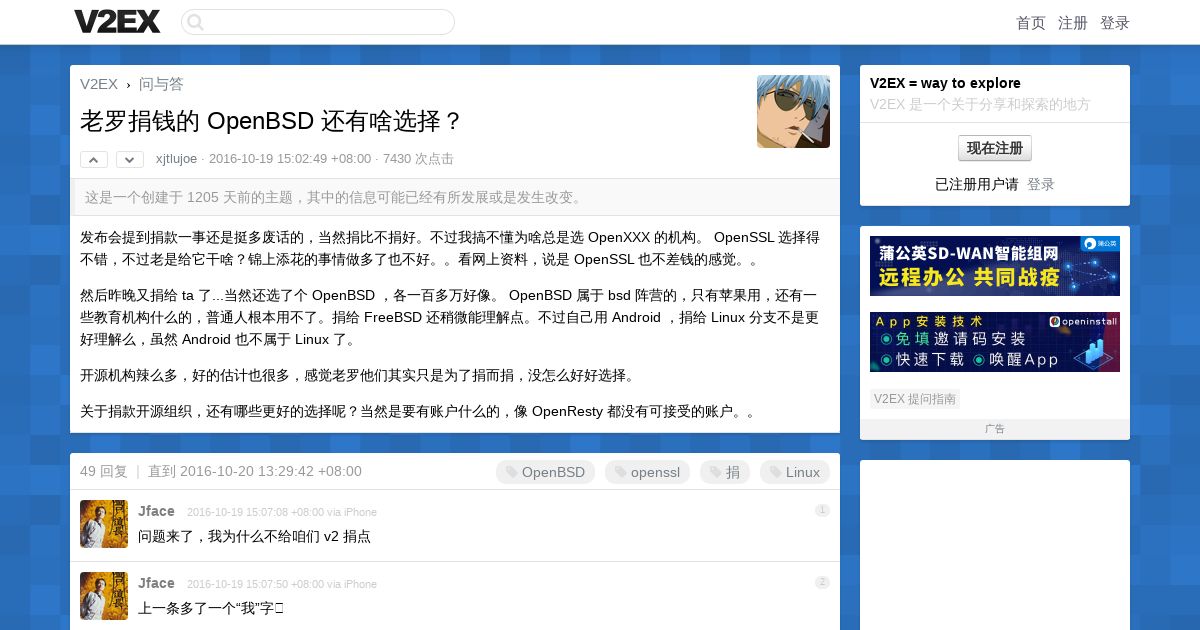This screenshot has width=1200, height=630.
Task: Open author xjtlujoe profile link
Action: coord(176,159)
